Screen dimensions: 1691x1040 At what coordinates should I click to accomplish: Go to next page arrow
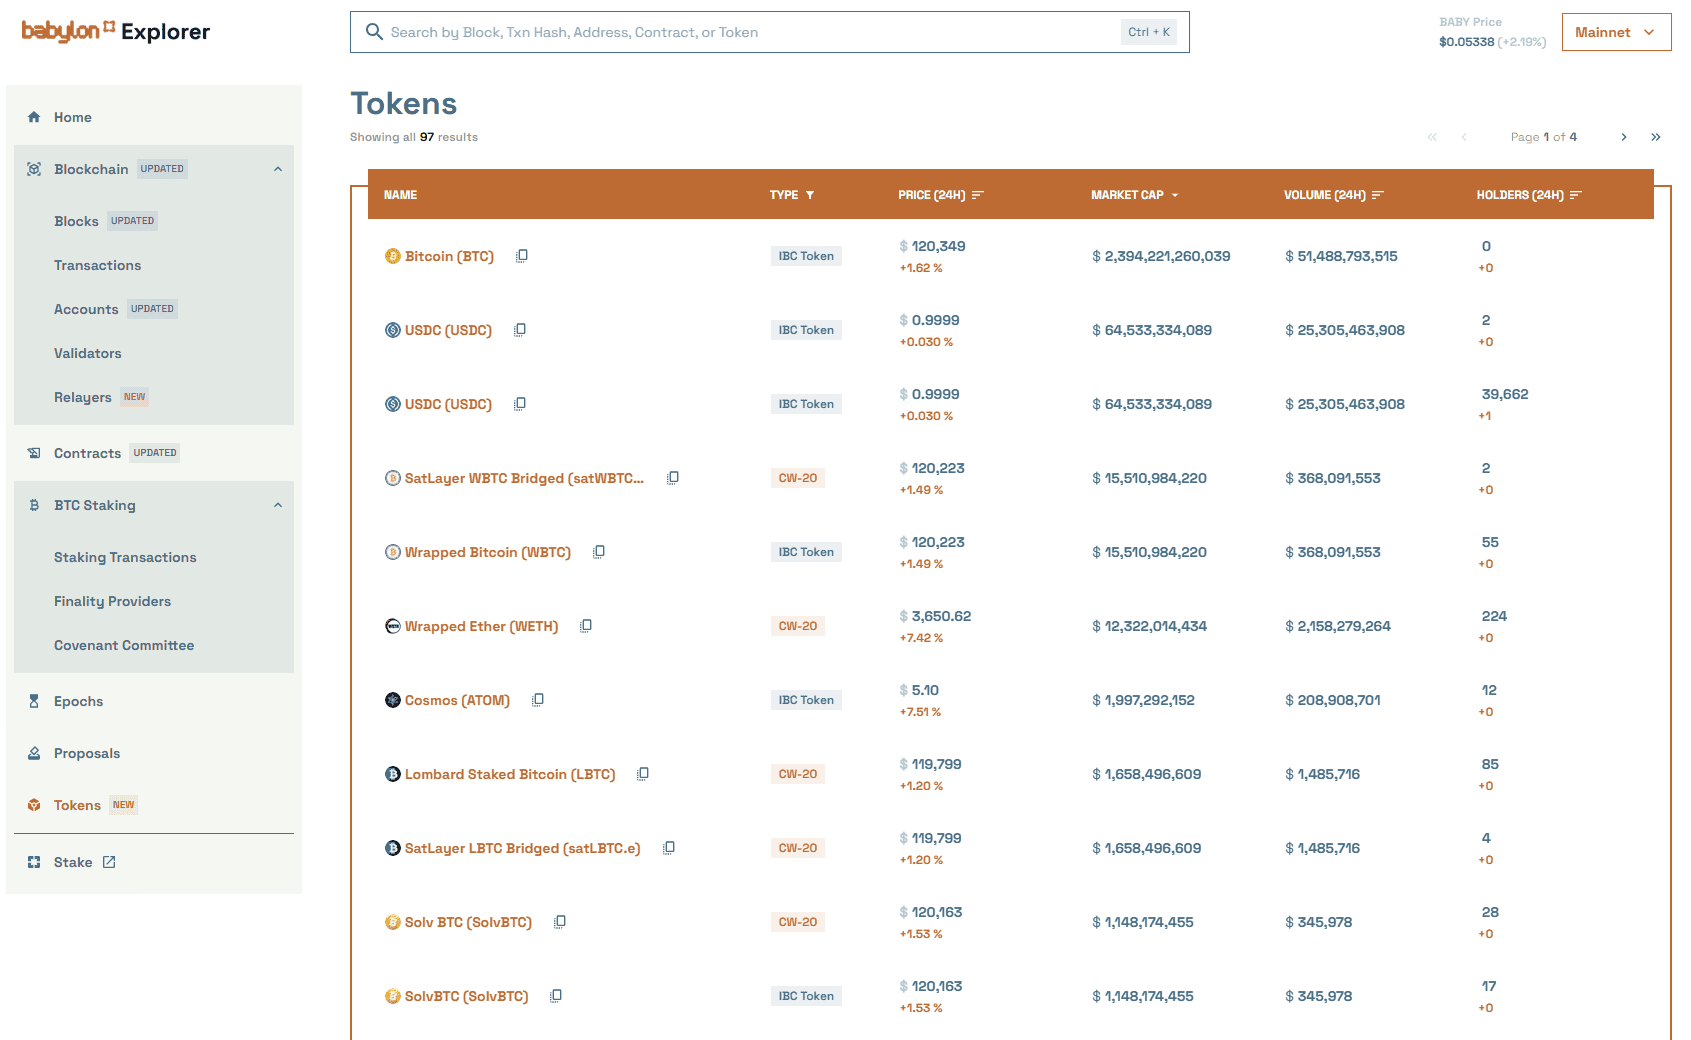(x=1624, y=137)
